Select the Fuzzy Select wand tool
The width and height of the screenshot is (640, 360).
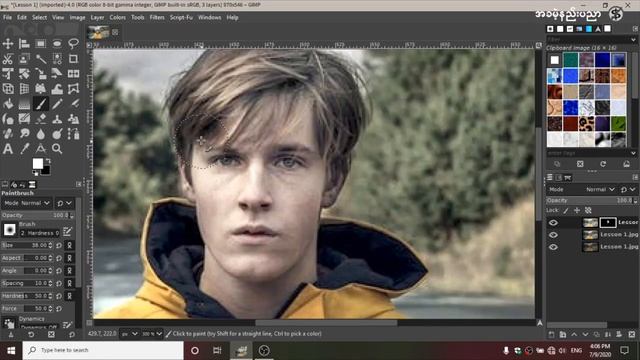pyautogui.click(x=40, y=59)
